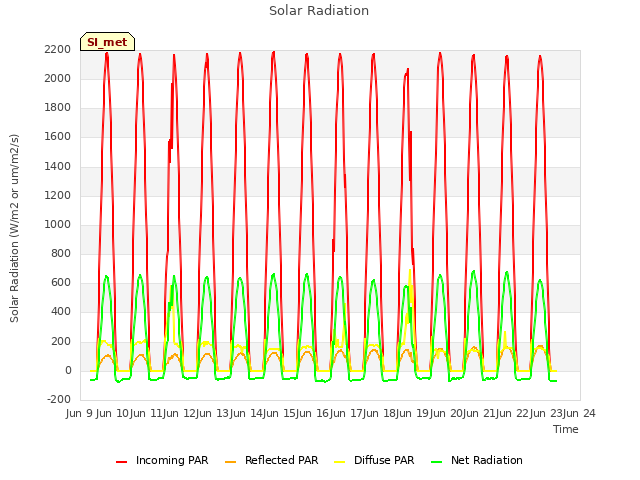Screen dimensions: 640x480
Task: Click the Jun 20 Net Radiation peak
Action: click(x=473, y=271)
